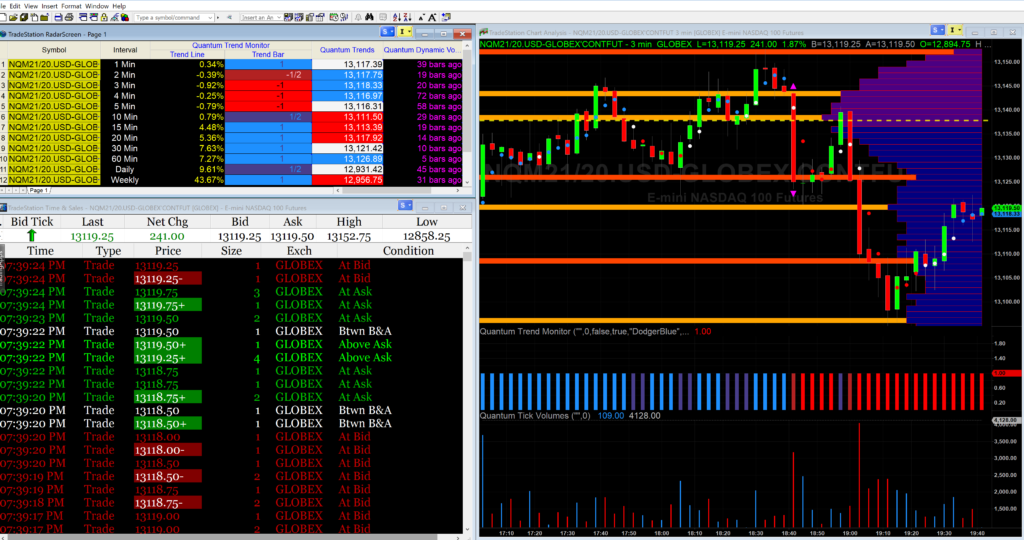Click Quantum Tick Volumes indicator label on chart
Image resolution: width=1024 pixels, height=540 pixels.
(x=534, y=415)
